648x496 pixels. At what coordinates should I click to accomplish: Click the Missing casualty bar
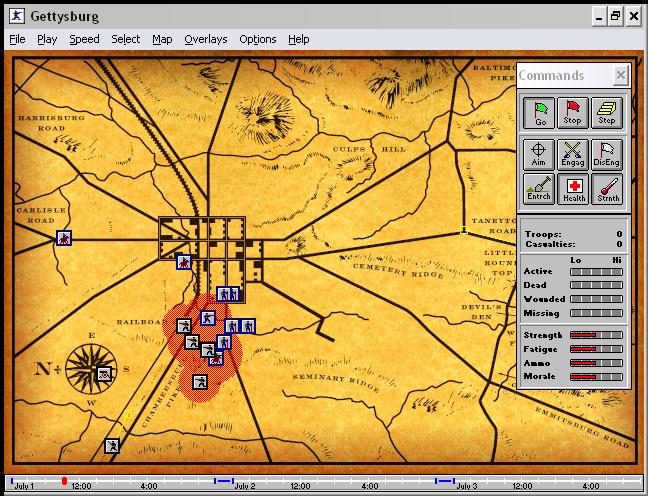[596, 313]
